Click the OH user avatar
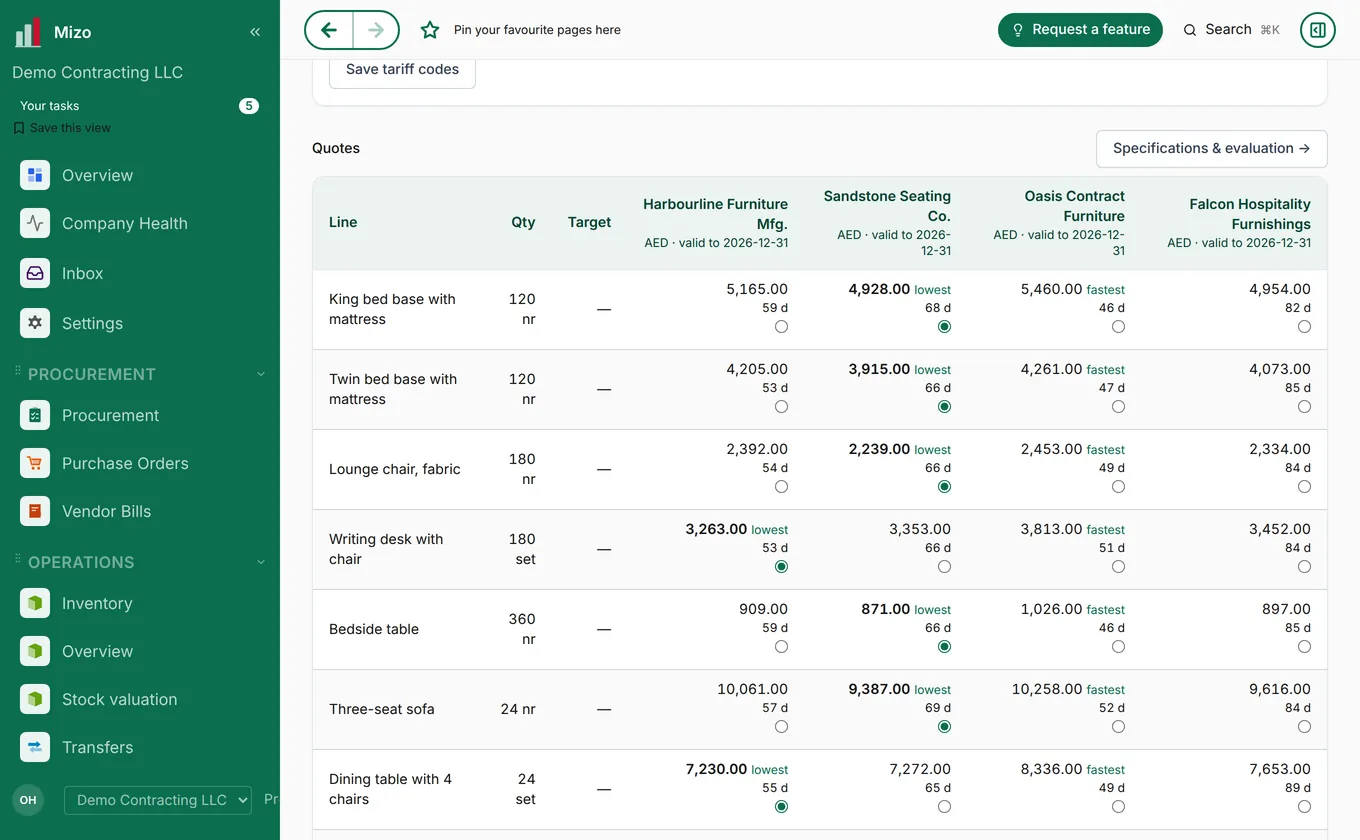The height and width of the screenshot is (840, 1360). pos(28,800)
